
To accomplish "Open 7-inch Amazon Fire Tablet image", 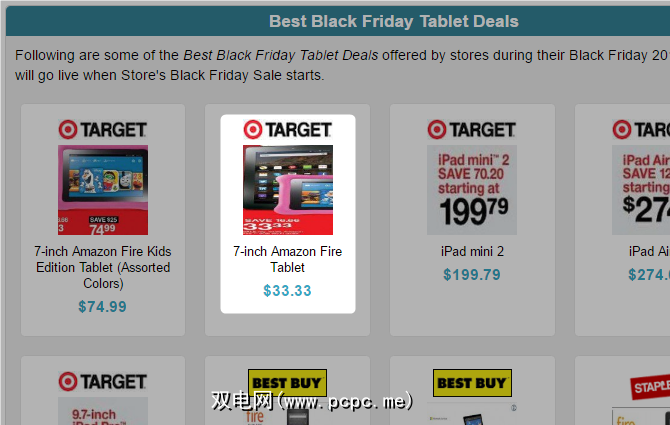I will click(x=287, y=190).
